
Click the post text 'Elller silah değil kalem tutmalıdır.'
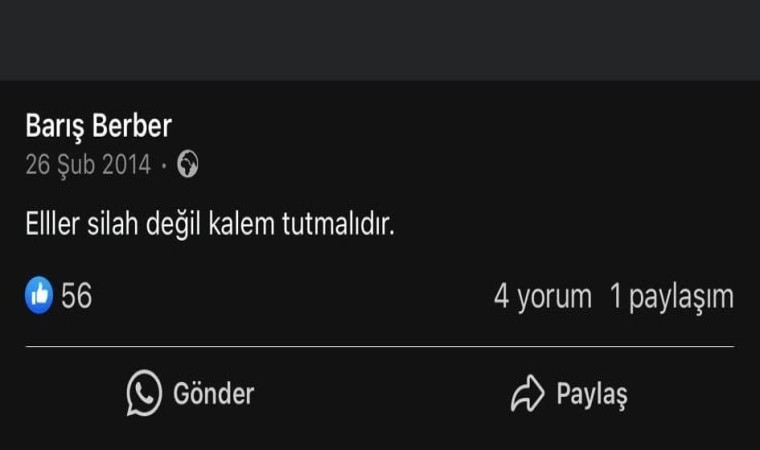coord(210,225)
